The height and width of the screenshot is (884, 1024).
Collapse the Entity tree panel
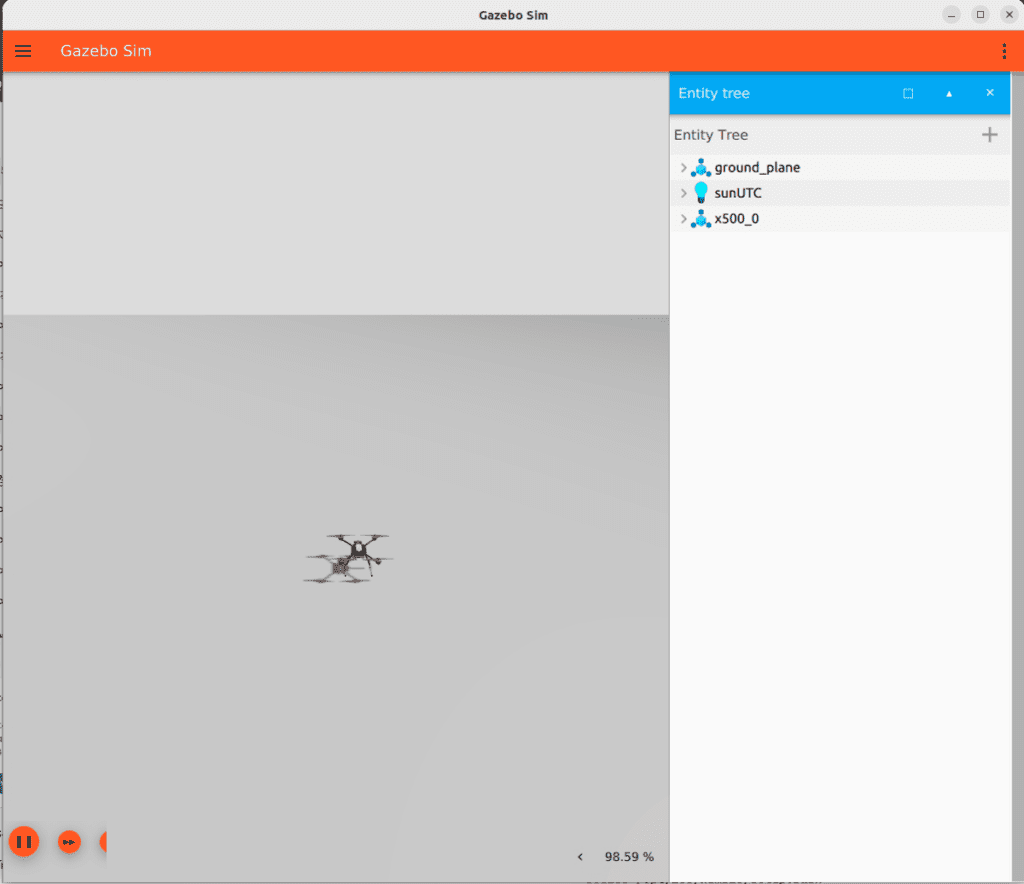(949, 93)
